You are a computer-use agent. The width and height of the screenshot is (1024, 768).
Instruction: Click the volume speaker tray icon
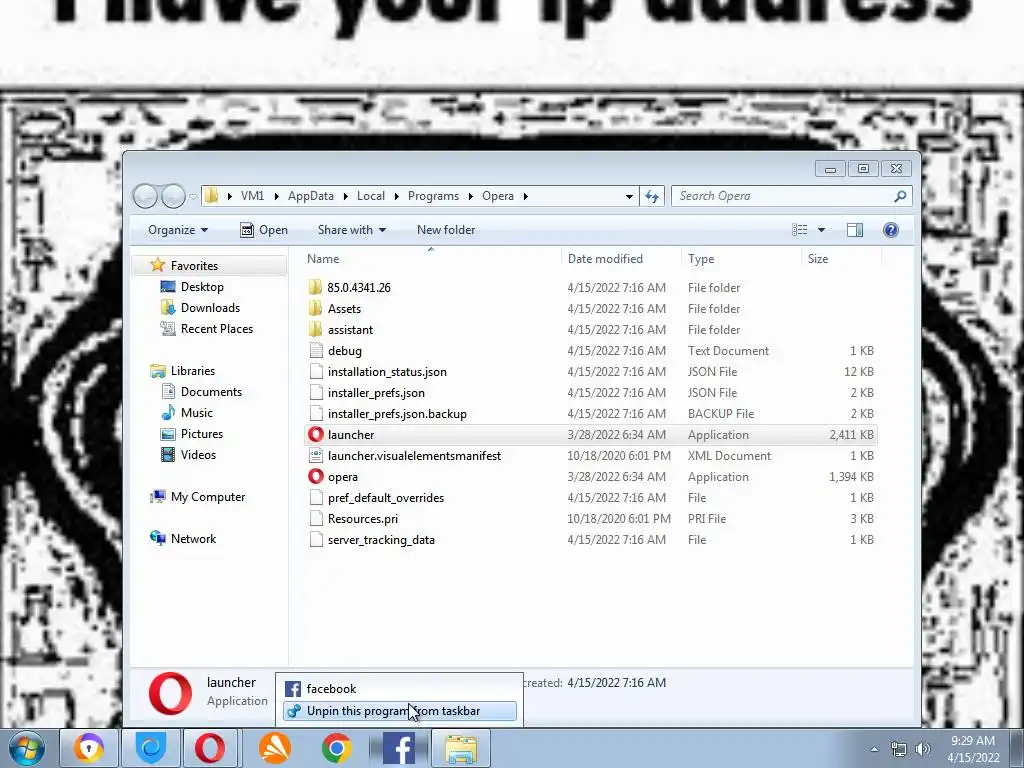click(922, 749)
